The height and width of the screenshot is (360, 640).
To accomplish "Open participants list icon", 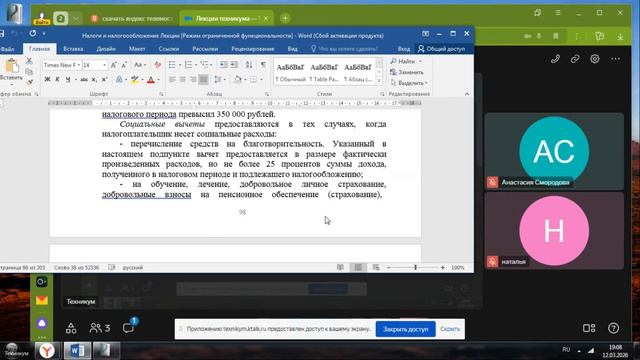I will [100, 328].
